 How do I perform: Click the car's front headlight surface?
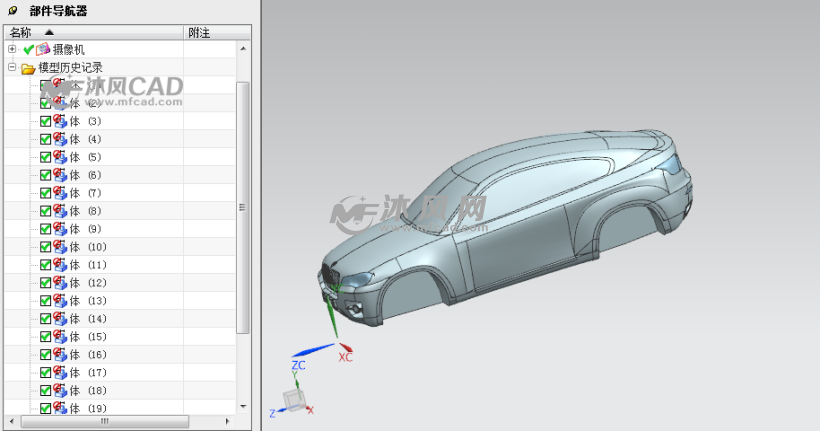tap(358, 280)
